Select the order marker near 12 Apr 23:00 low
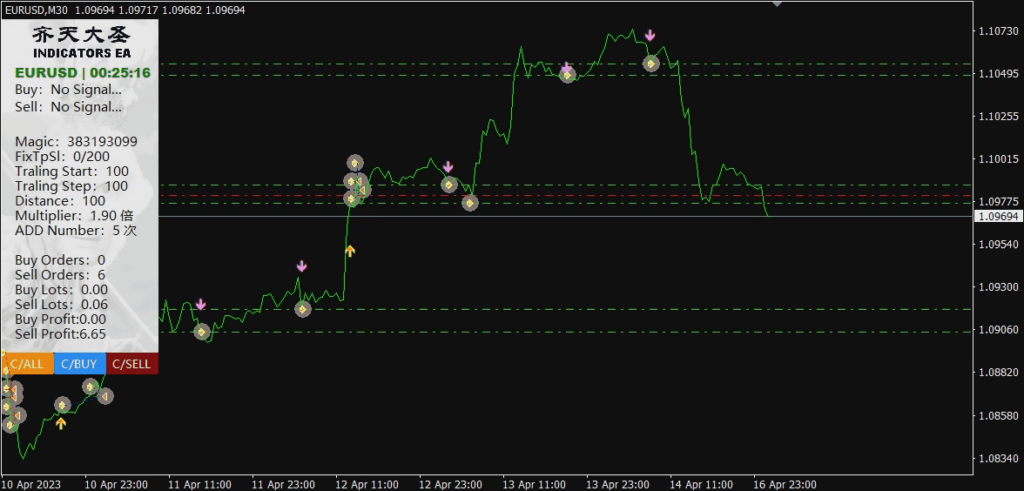Image resolution: width=1024 pixels, height=491 pixels. (470, 203)
